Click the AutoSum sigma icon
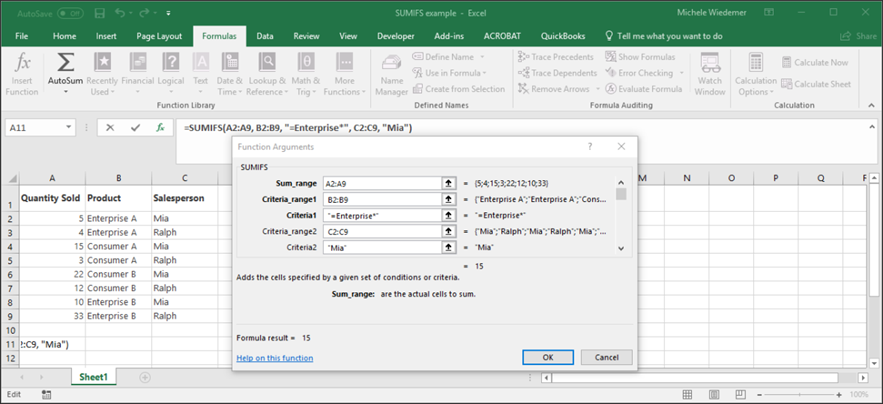Screen dimensions: 883x404 tap(65, 63)
